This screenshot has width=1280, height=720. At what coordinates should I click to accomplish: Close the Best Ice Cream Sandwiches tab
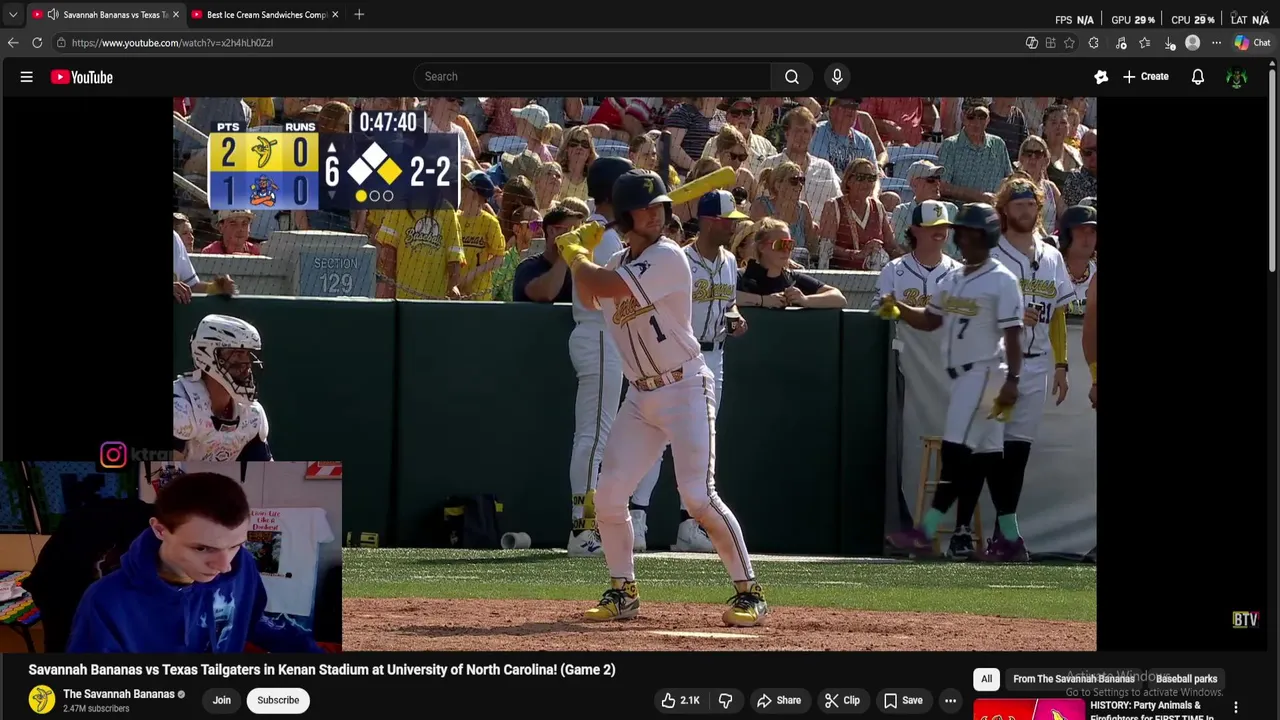335,15
